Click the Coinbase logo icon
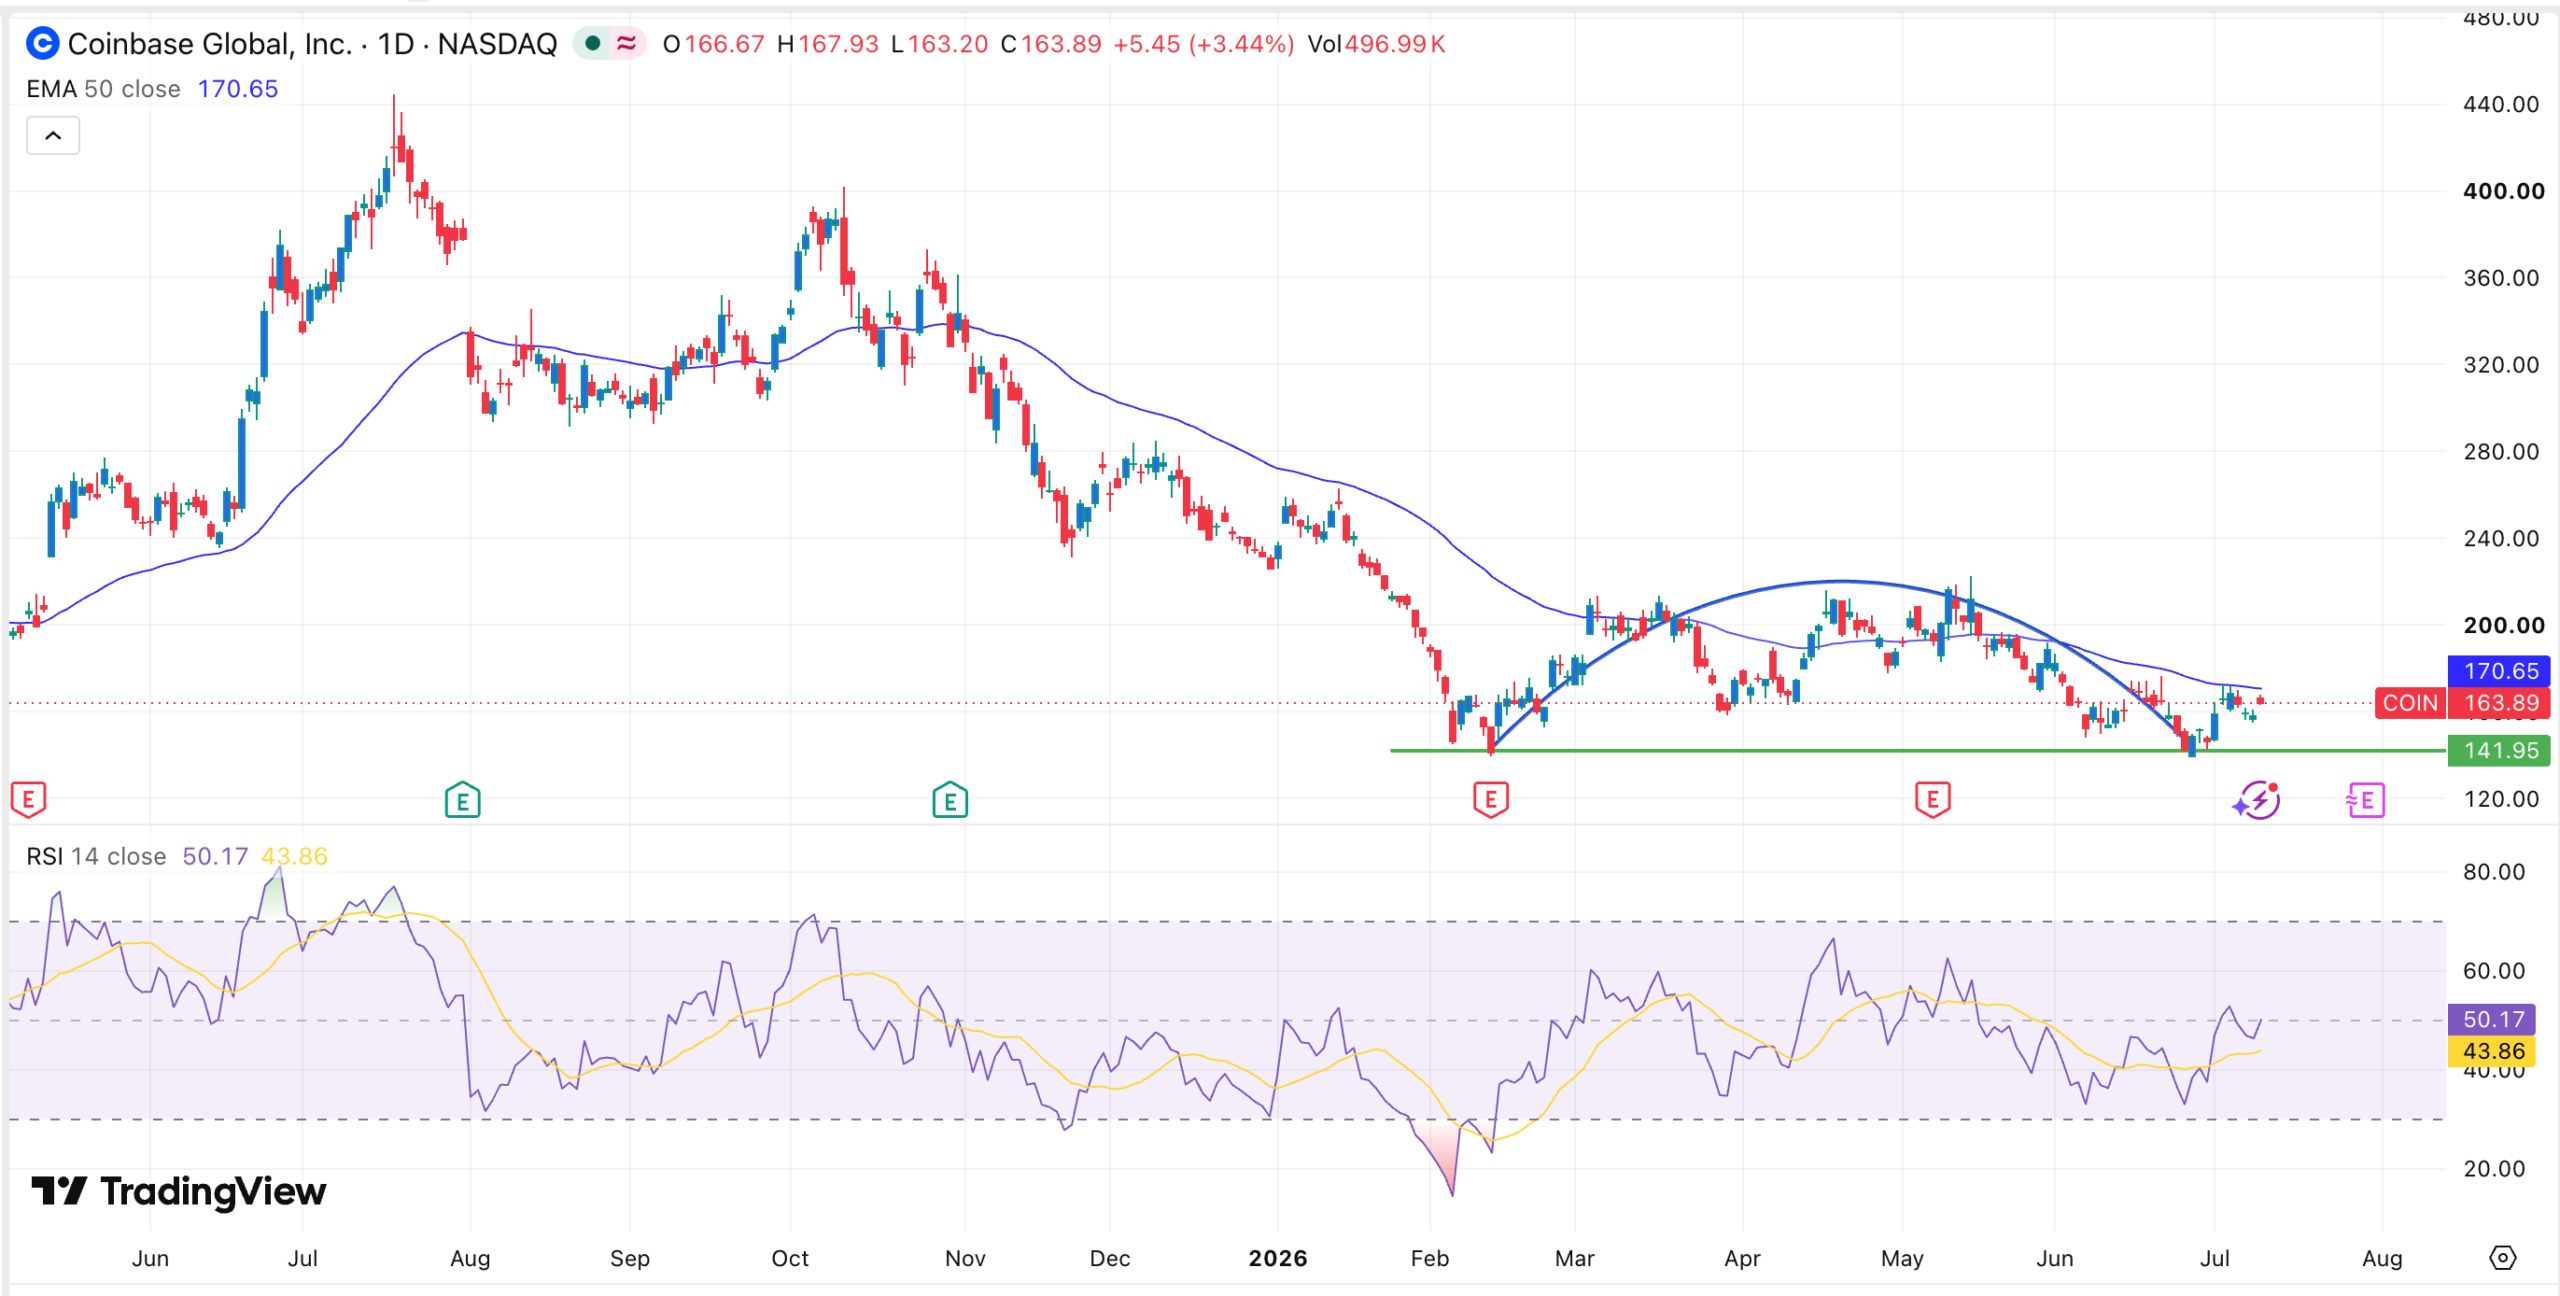Viewport: 2560px width, 1296px height. (42, 43)
